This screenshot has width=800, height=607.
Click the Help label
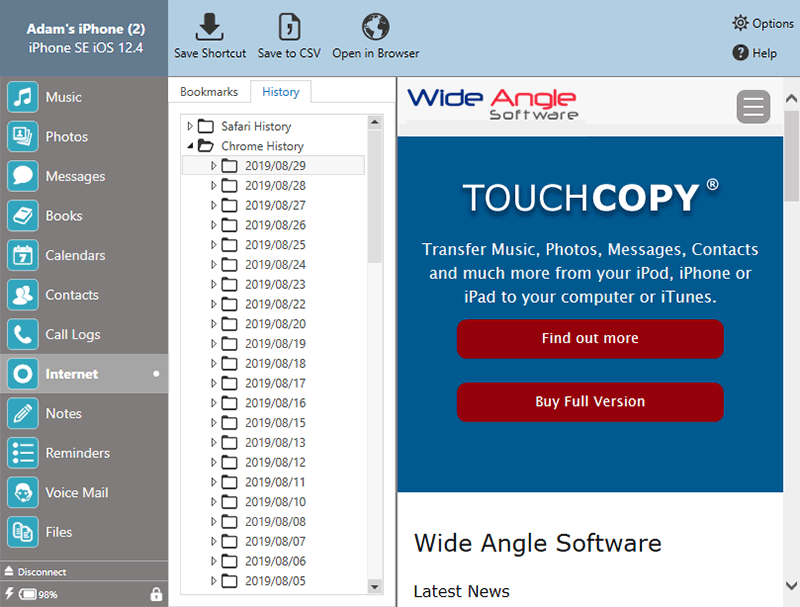[764, 53]
